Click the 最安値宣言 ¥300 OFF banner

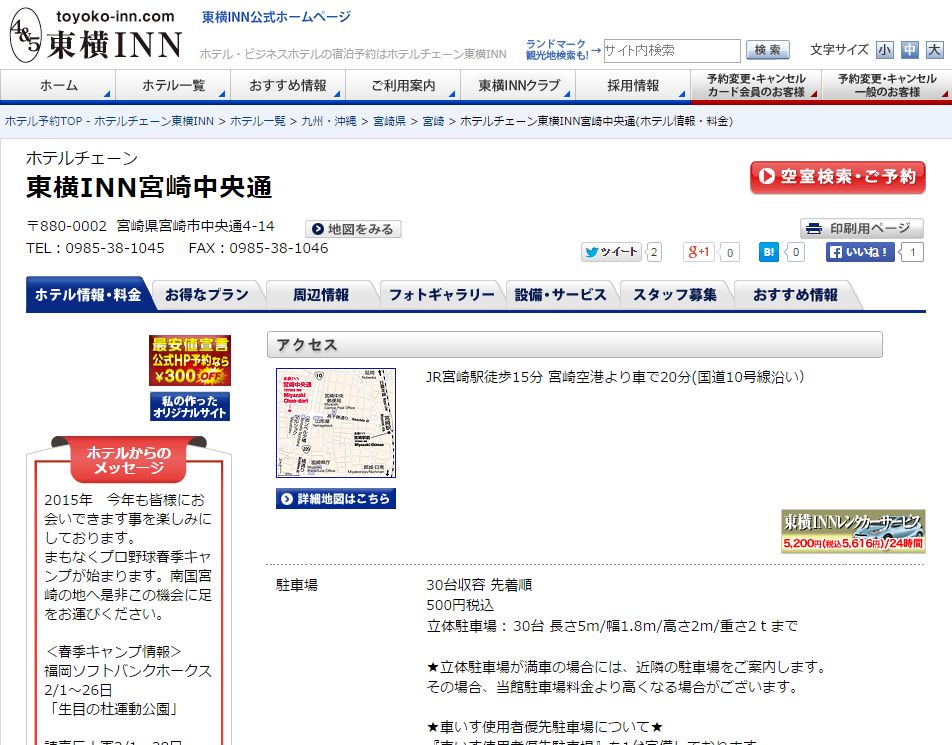[x=190, y=360]
